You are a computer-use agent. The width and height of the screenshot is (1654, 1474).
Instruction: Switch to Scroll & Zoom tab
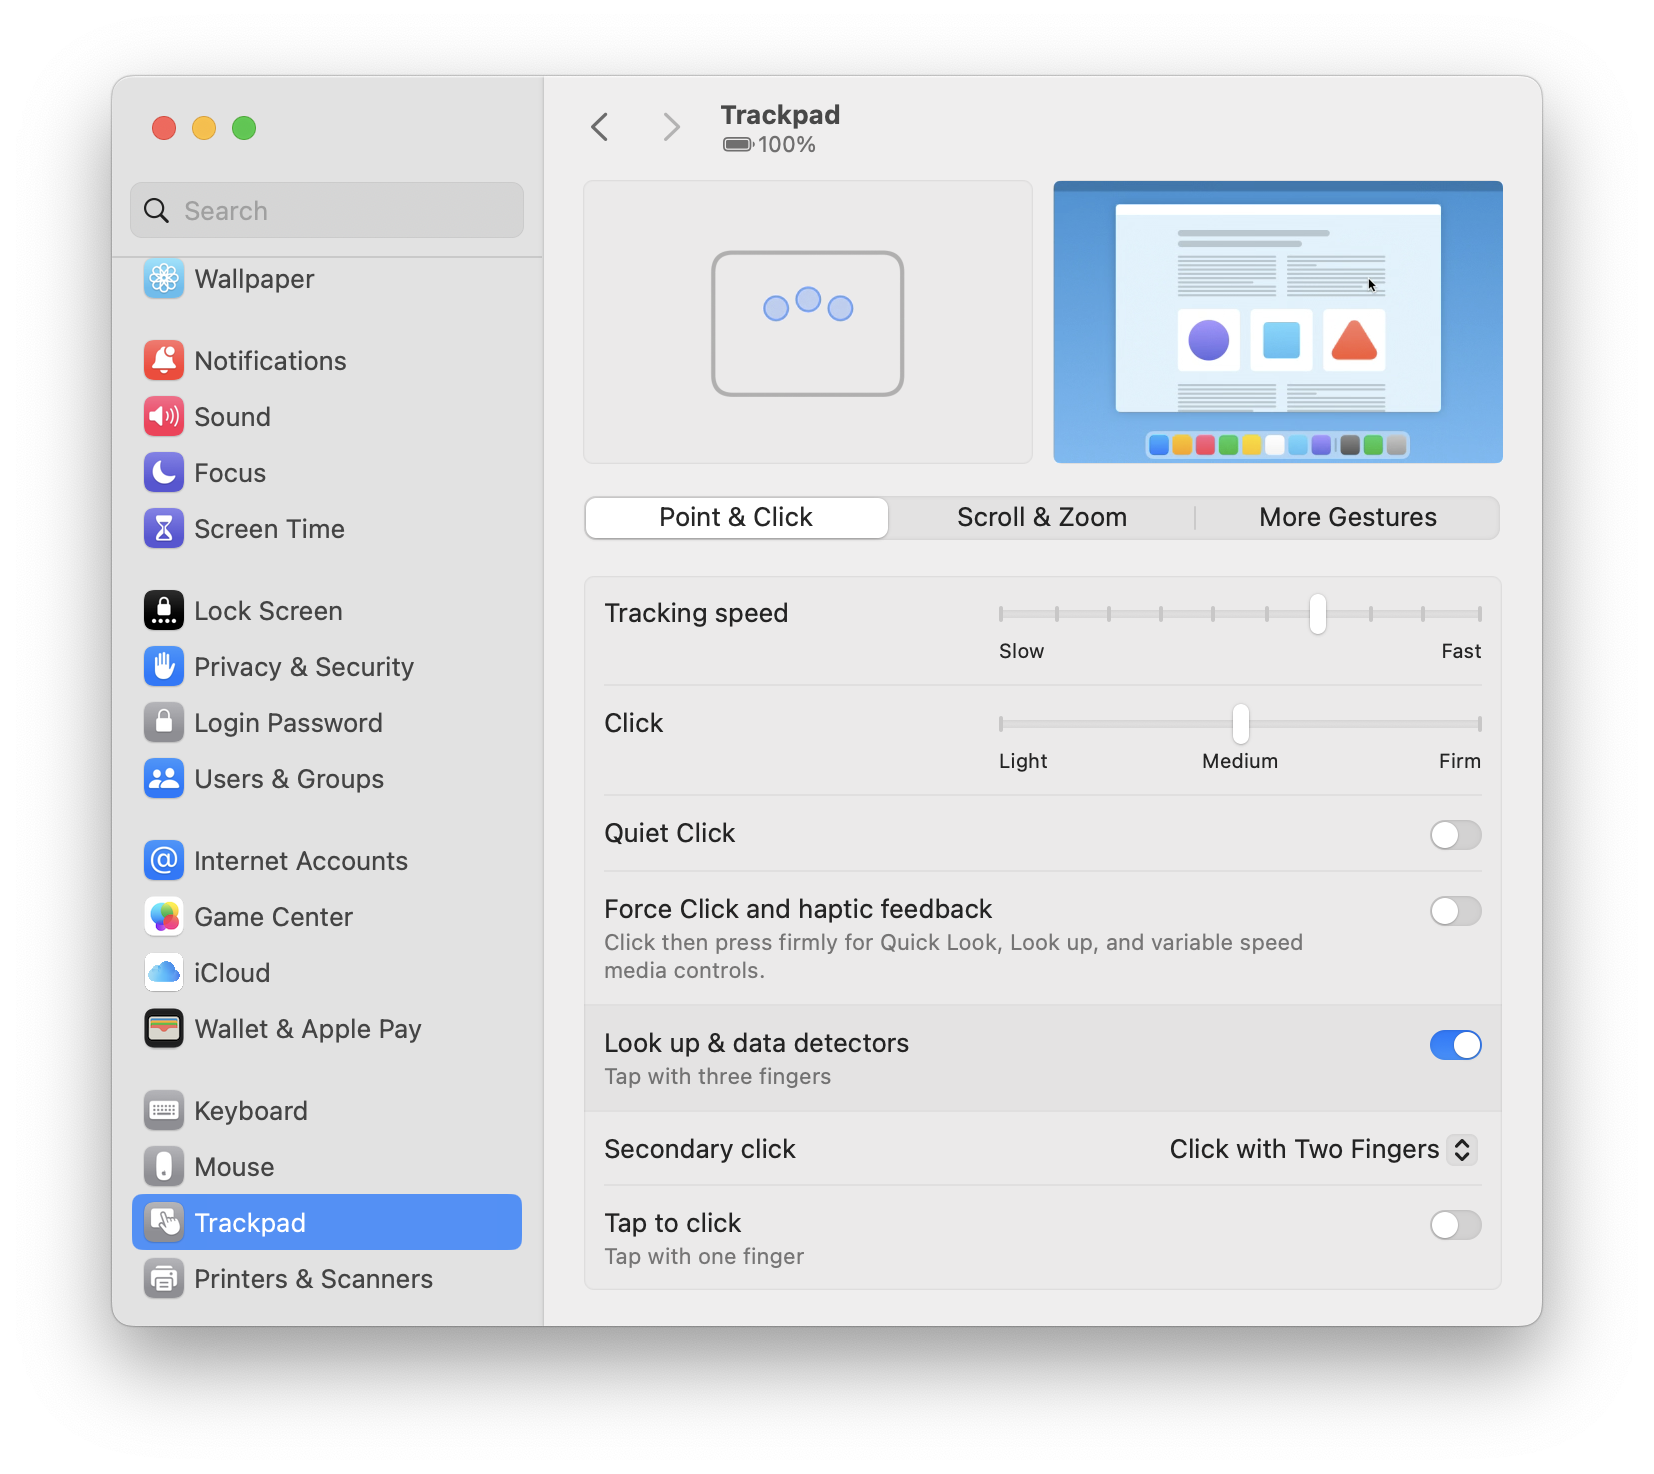[x=1042, y=518]
